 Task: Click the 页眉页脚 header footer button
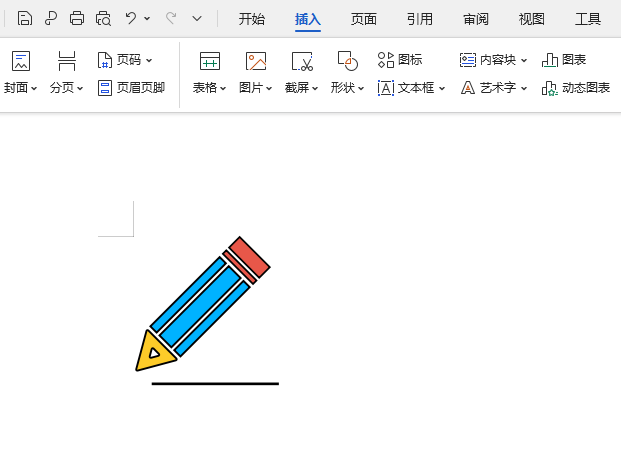(x=131, y=87)
